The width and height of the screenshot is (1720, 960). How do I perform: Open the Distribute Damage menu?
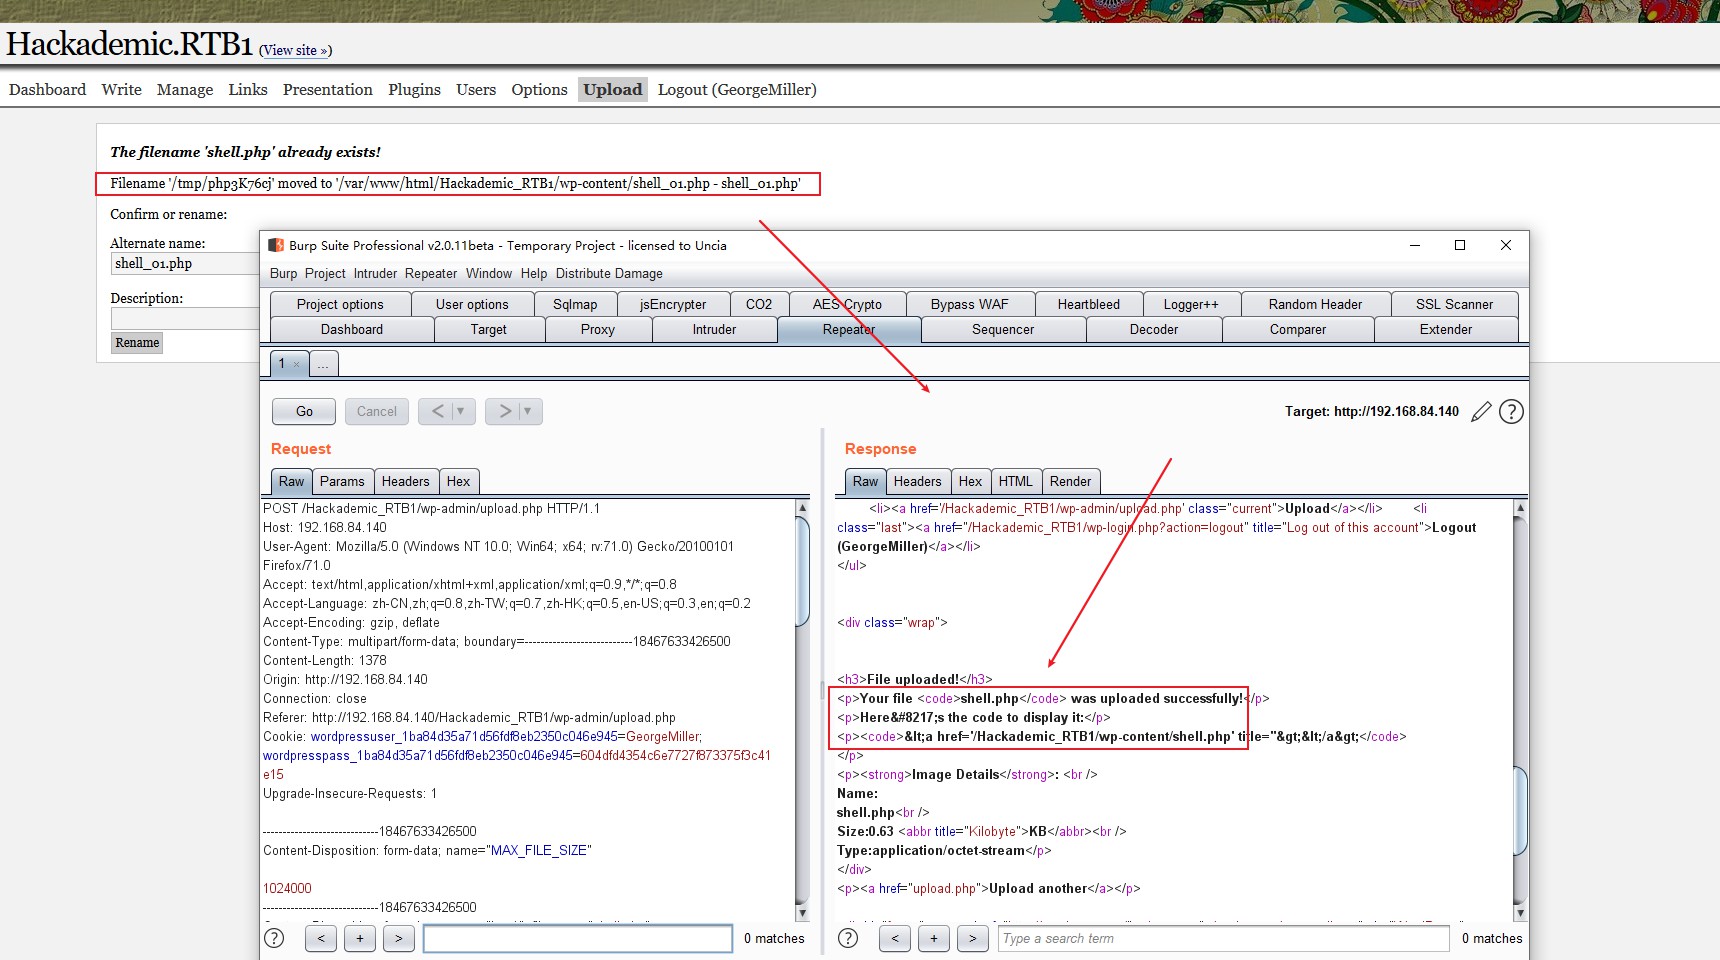tap(609, 273)
